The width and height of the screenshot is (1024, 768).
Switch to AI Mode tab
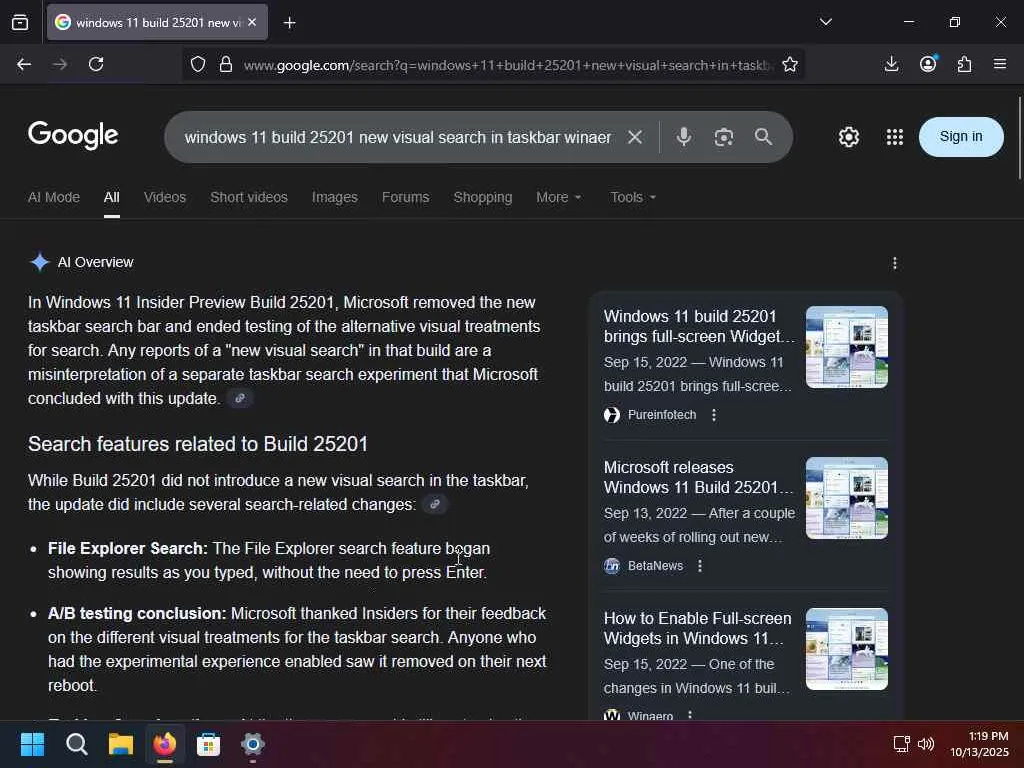tap(54, 197)
